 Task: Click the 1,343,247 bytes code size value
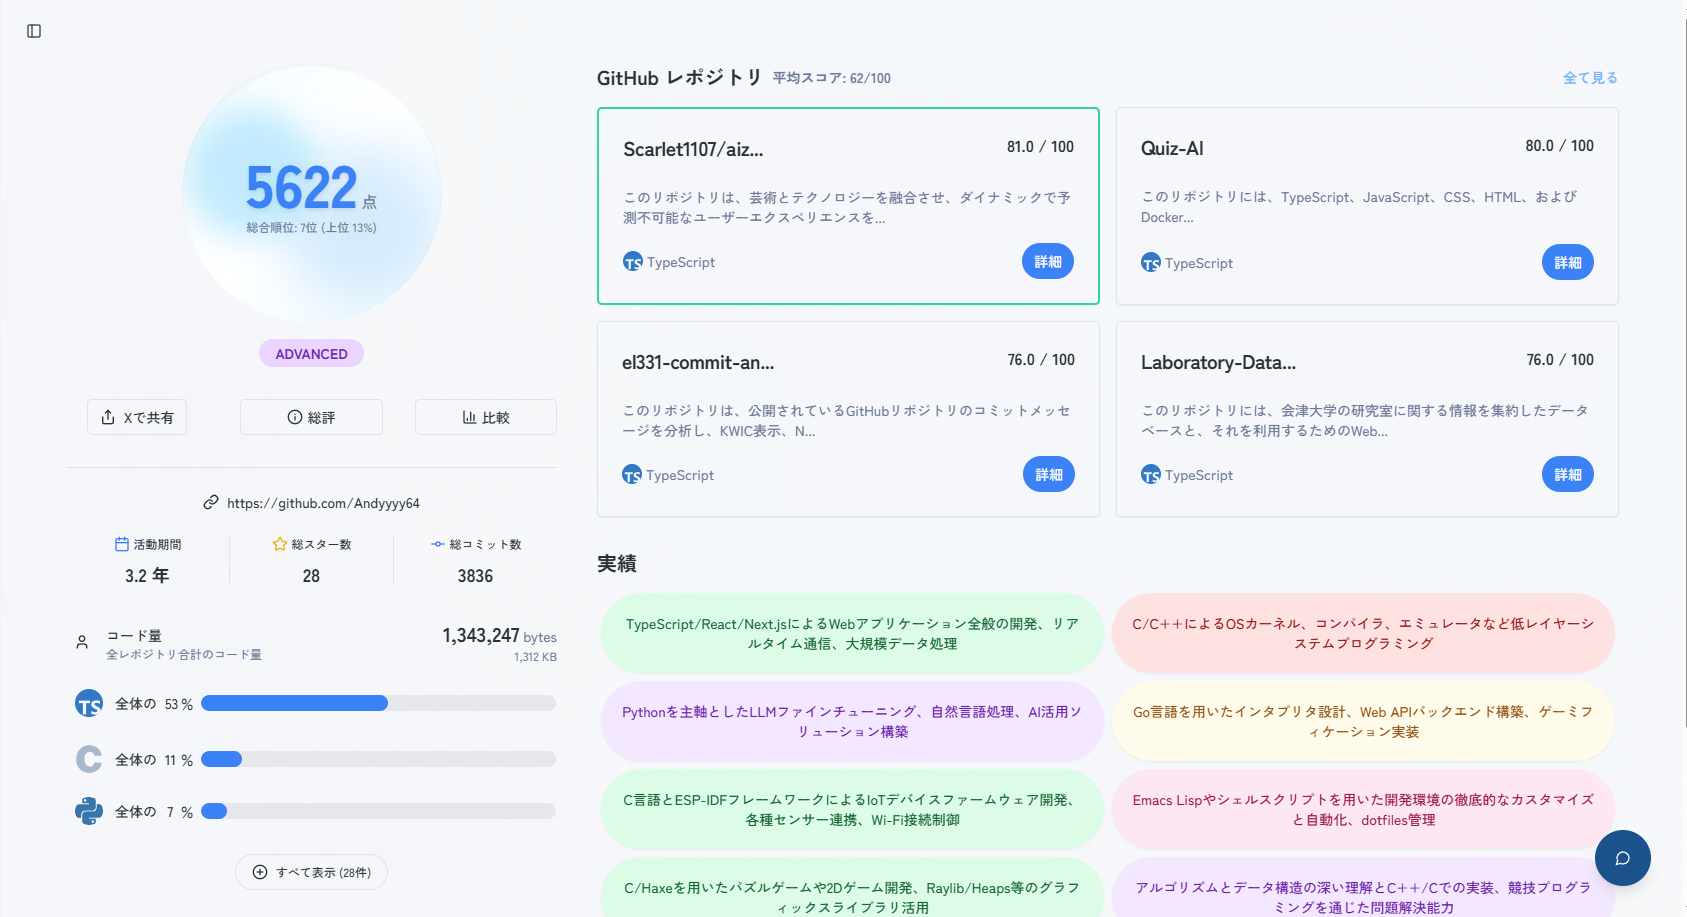[499, 636]
